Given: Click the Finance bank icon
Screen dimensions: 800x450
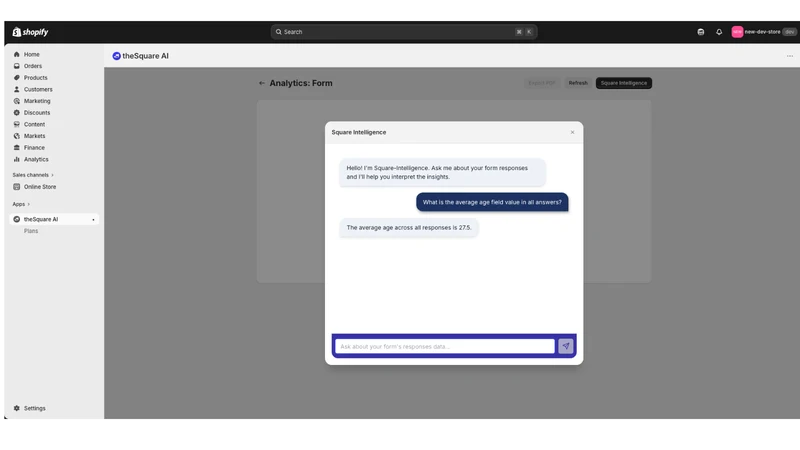Looking at the screenshot, I should pos(16,148).
